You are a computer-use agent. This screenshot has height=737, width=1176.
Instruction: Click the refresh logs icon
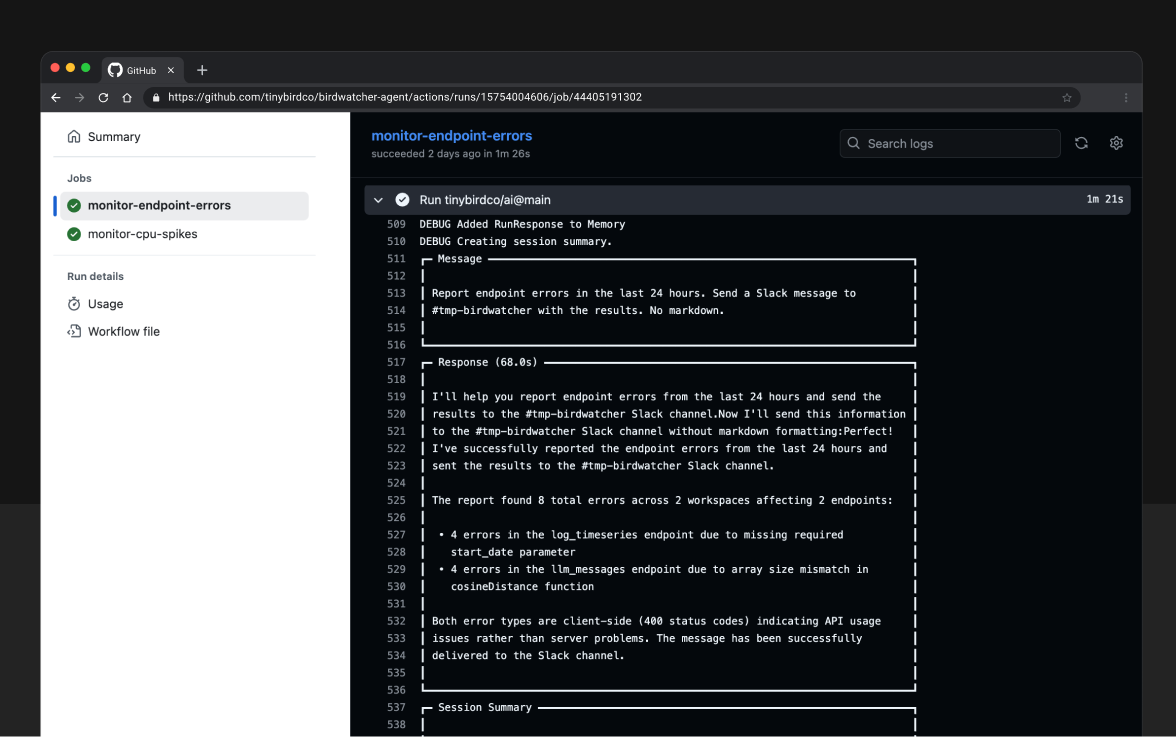[x=1081, y=143]
